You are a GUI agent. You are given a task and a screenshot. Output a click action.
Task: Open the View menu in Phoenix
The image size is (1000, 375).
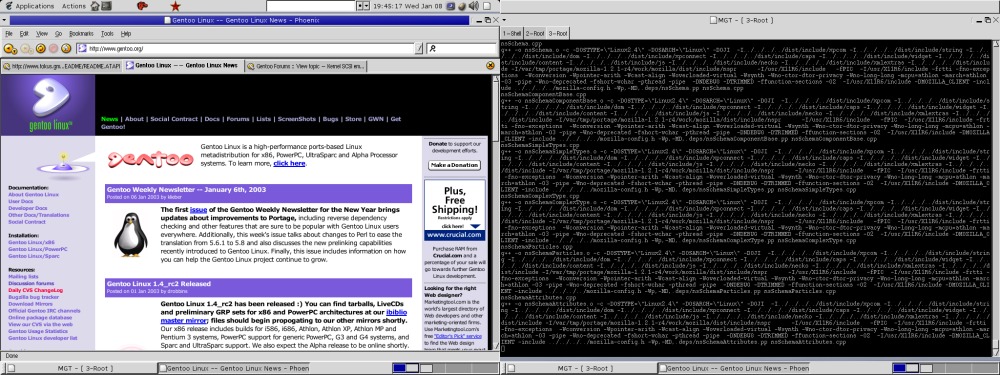click(x=41, y=34)
